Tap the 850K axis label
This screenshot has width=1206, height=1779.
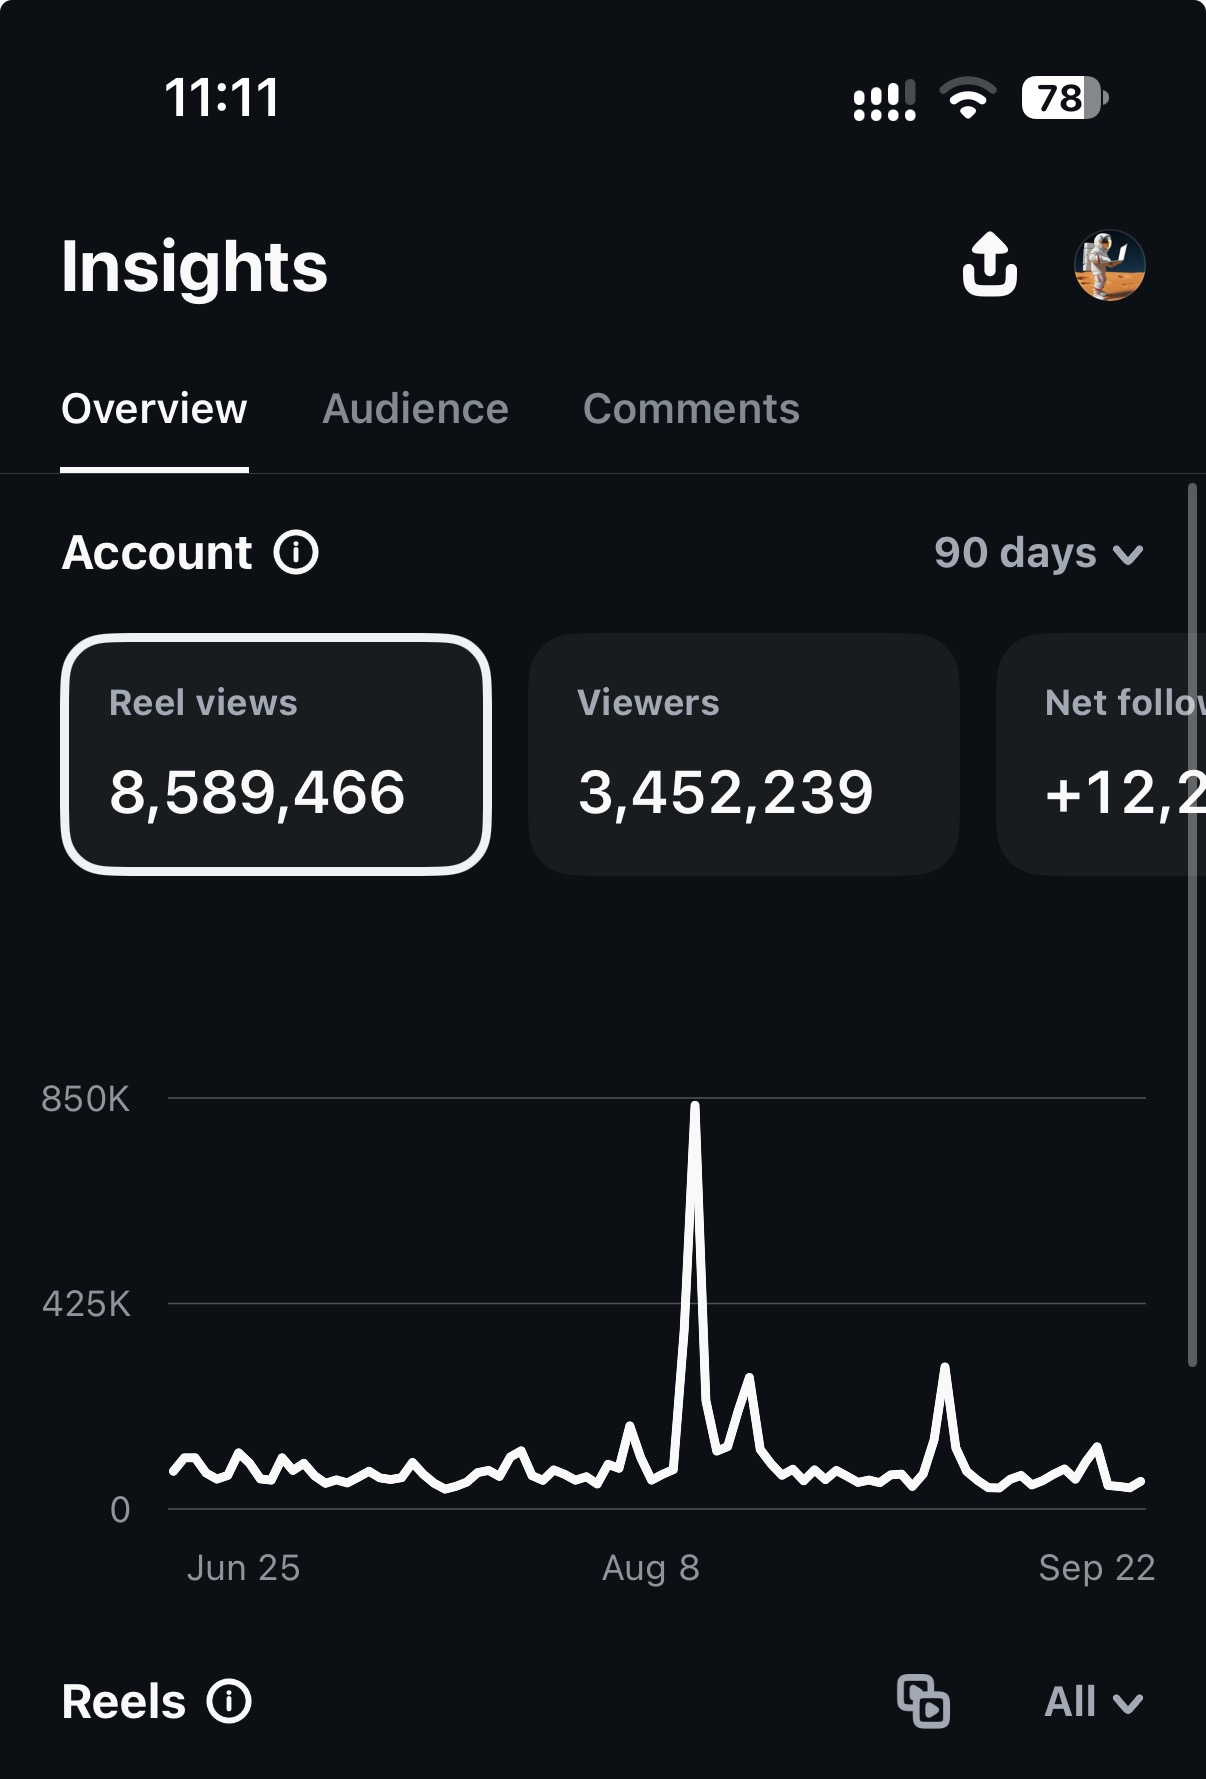pyautogui.click(x=86, y=1099)
